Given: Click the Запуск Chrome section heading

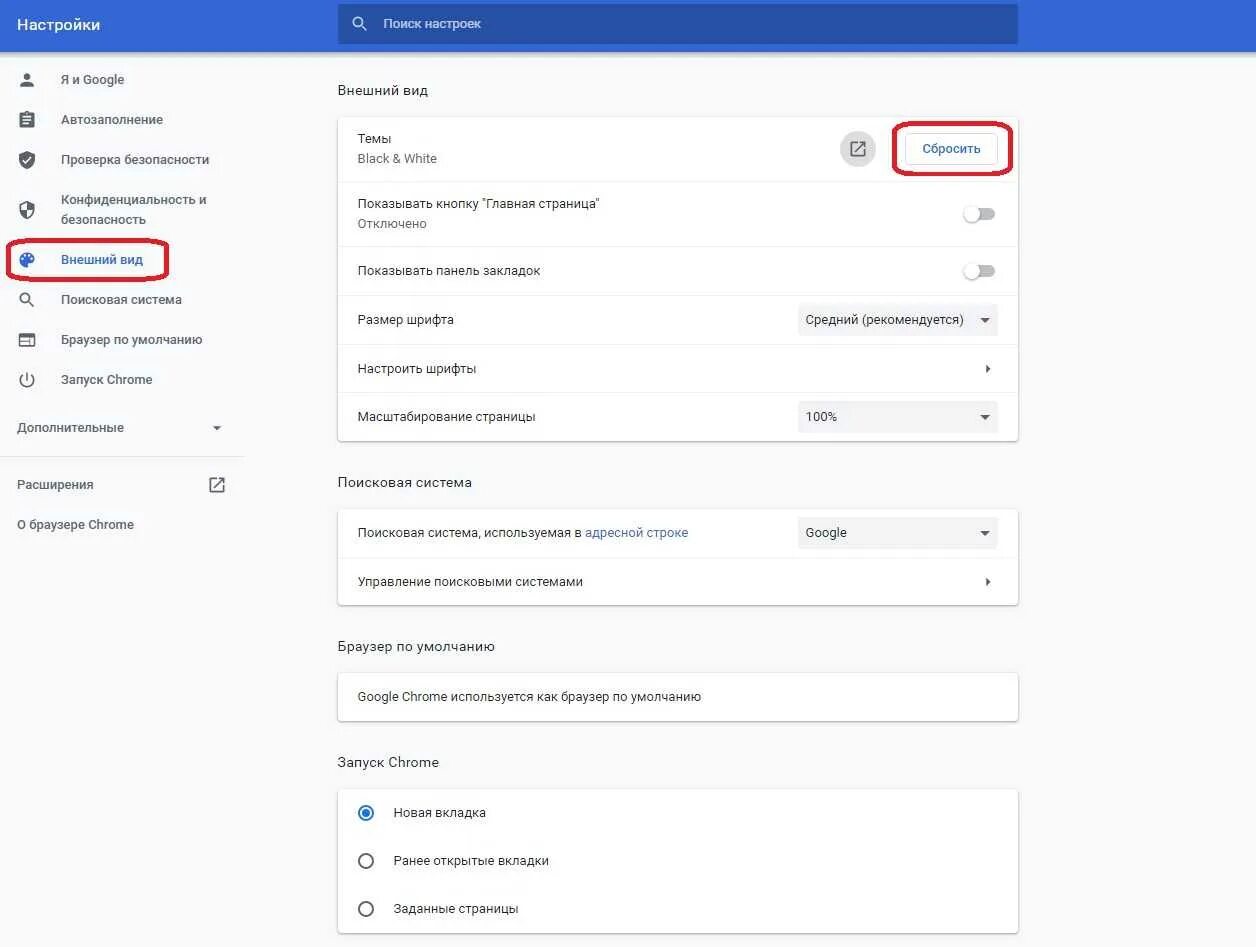Looking at the screenshot, I should click(x=388, y=763).
